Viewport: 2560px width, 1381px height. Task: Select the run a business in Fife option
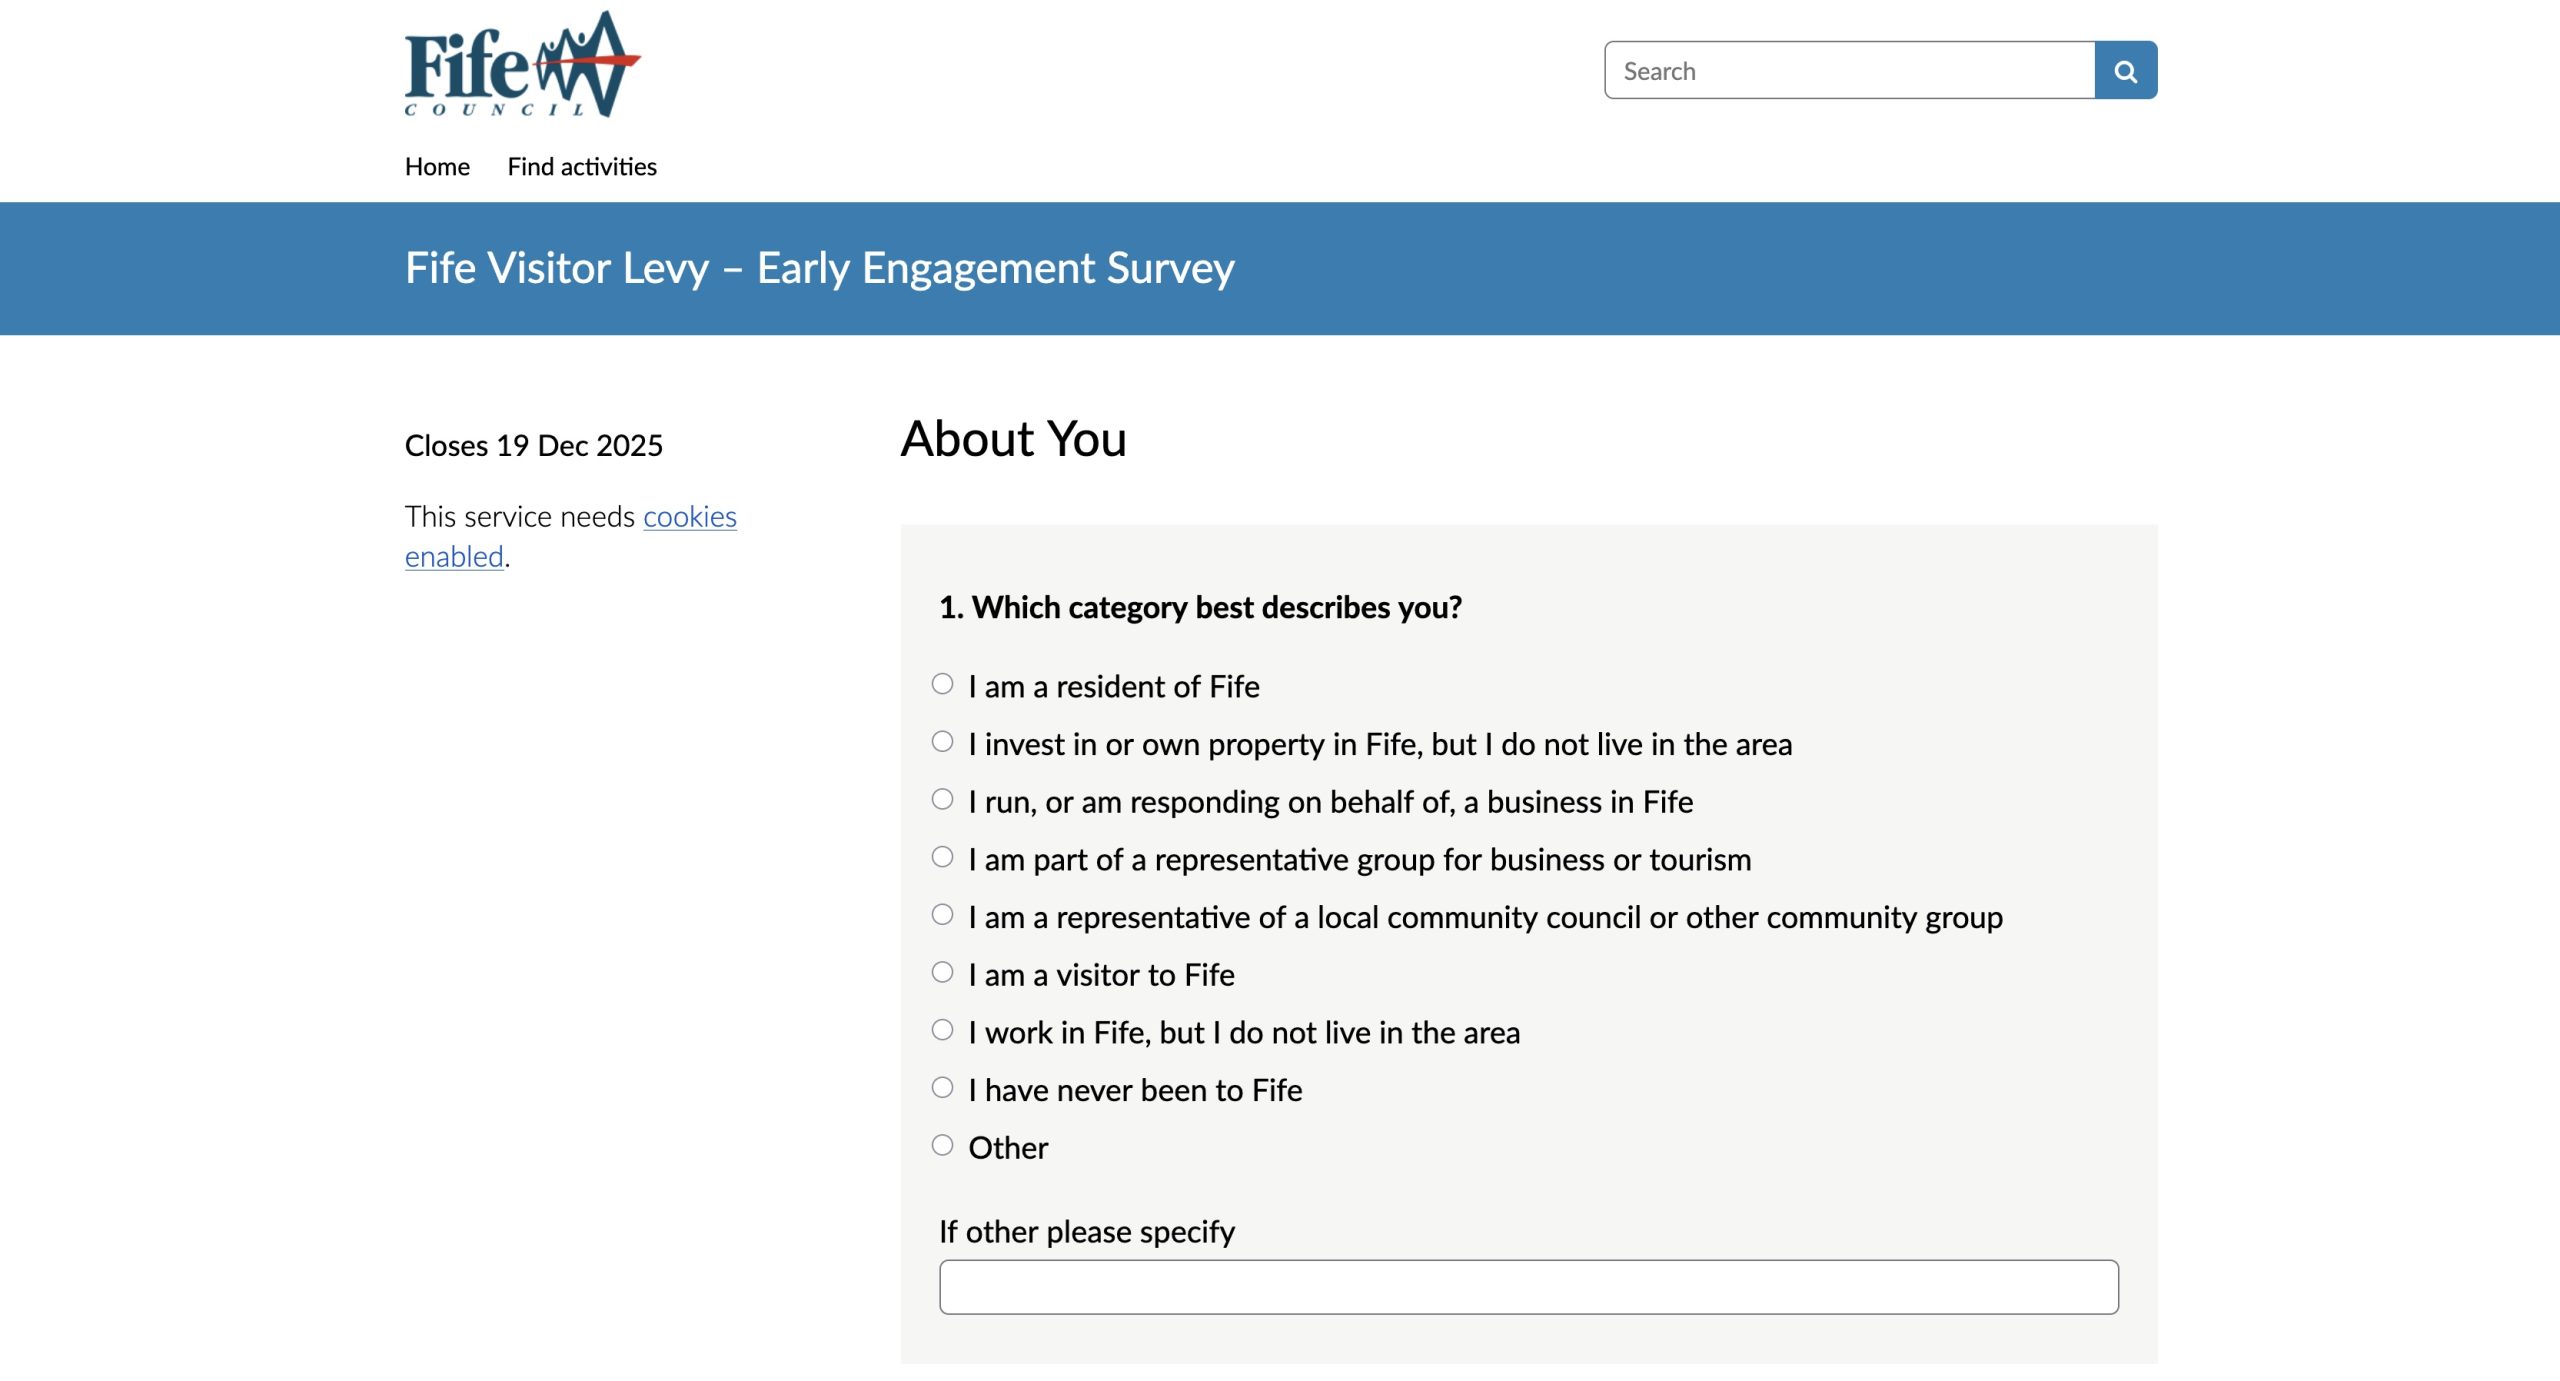click(x=942, y=800)
